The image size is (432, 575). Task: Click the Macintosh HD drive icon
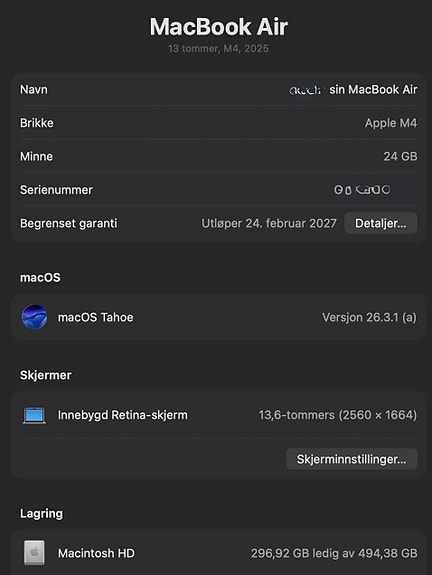click(x=34, y=553)
